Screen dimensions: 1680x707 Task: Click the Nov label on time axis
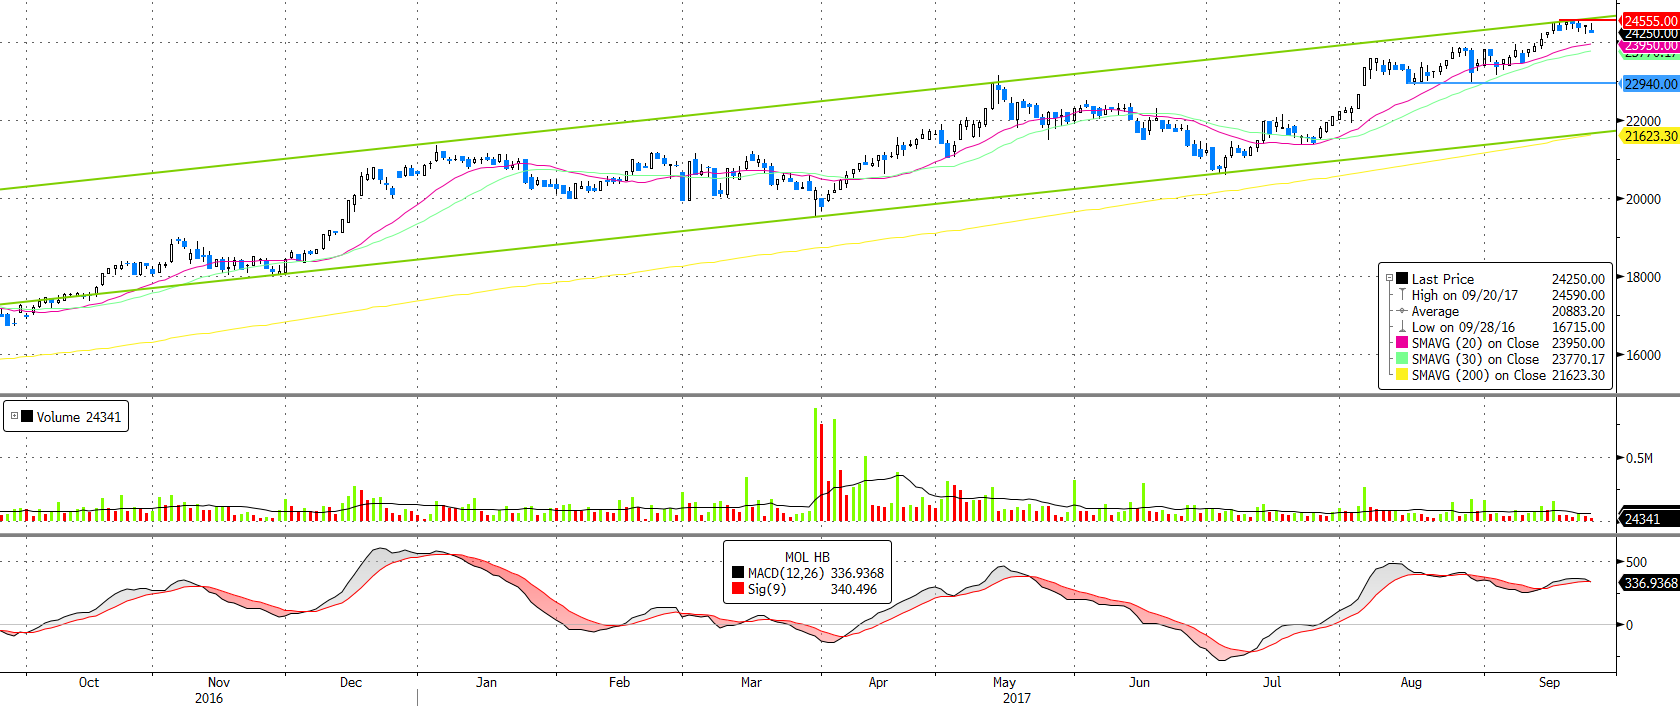(x=219, y=682)
